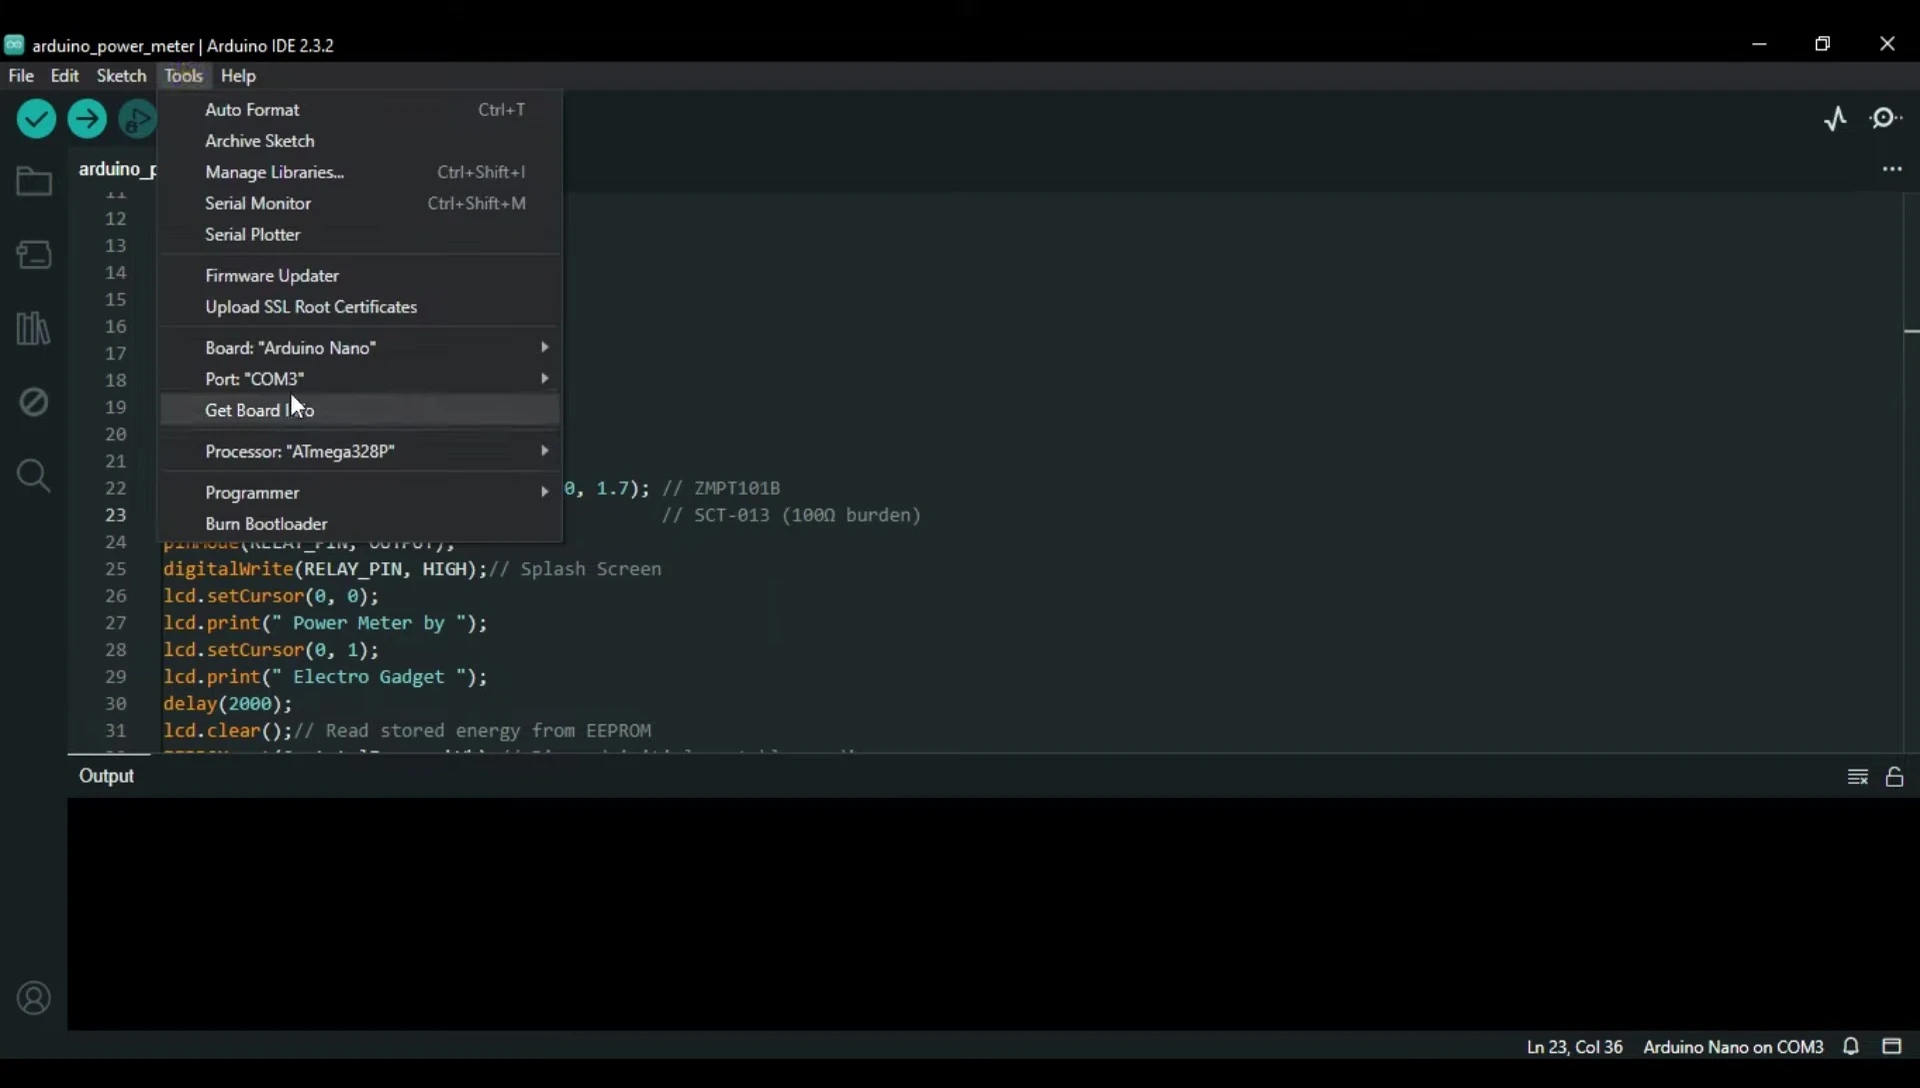Screen dimensions: 1920x1088
Task: Click the delay(2000) code line
Action: 228,704
